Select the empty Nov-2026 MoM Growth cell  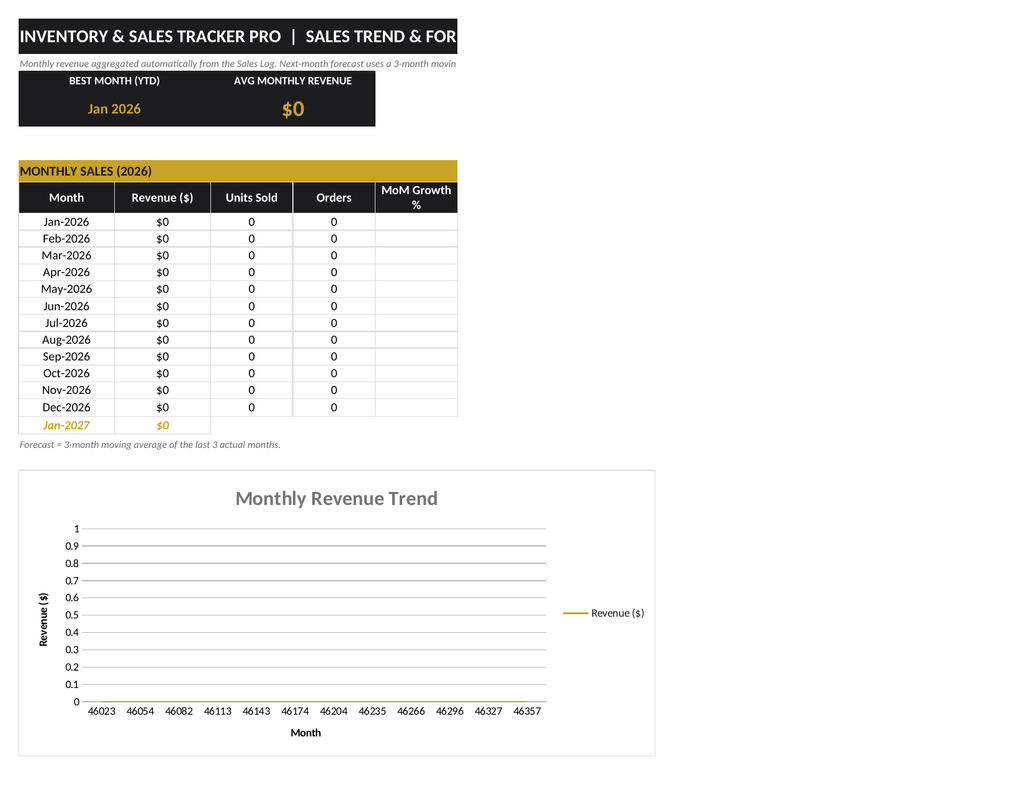416,390
